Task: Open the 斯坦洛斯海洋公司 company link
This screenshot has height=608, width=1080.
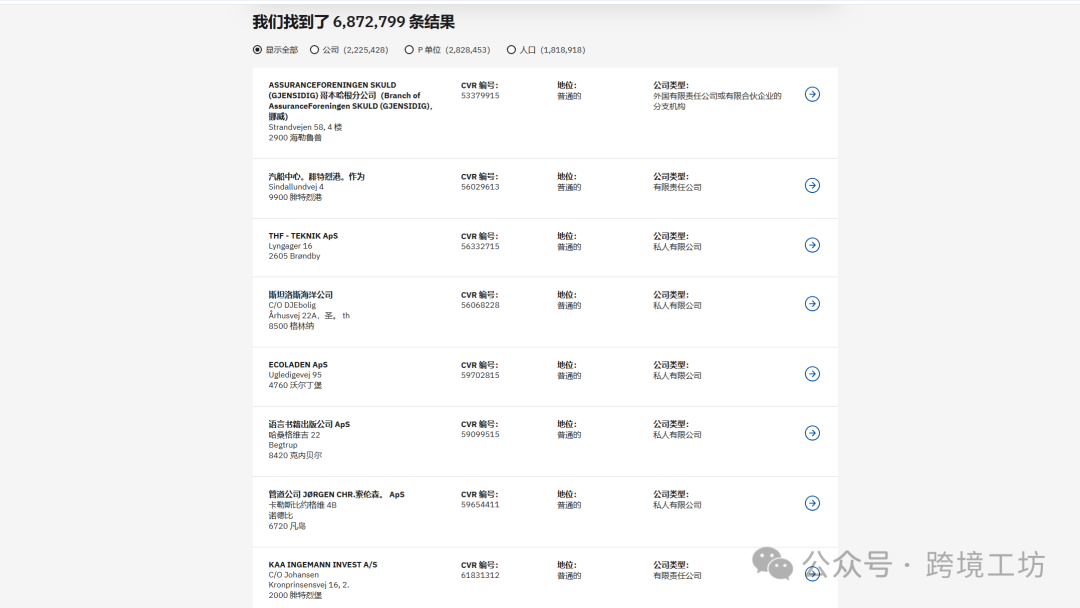Action: (x=303, y=294)
